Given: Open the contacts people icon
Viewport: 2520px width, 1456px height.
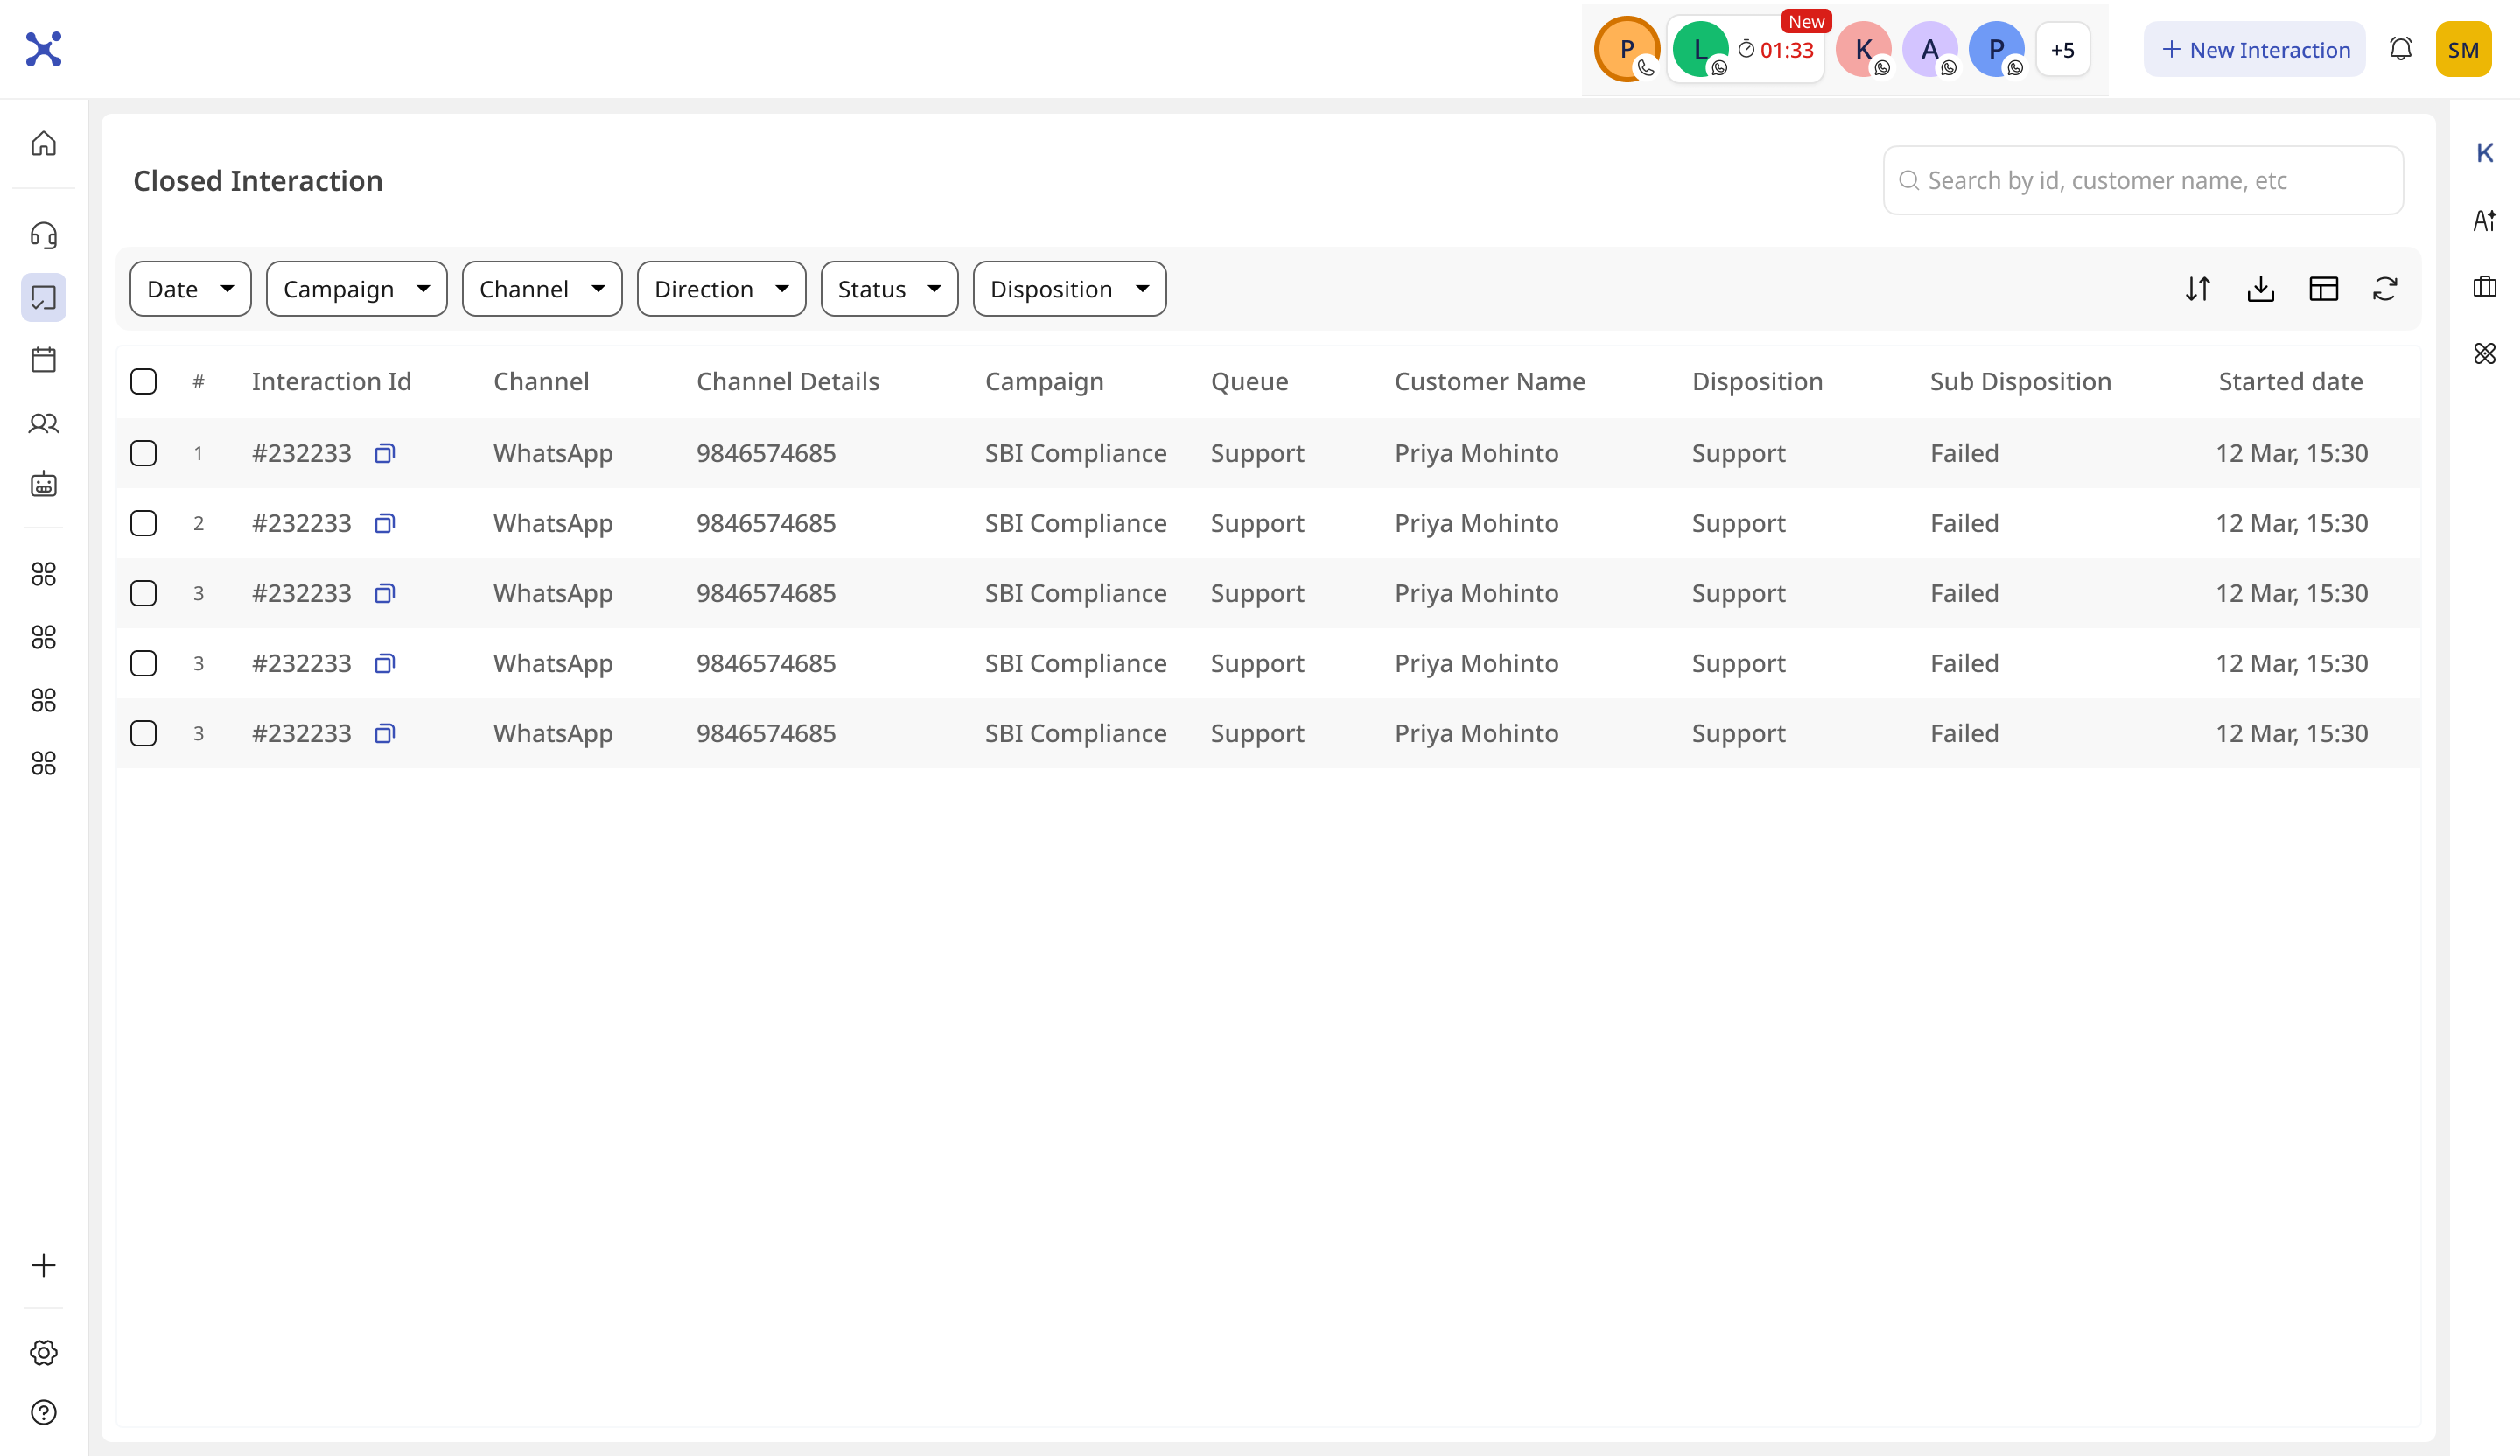Looking at the screenshot, I should pos(43,423).
